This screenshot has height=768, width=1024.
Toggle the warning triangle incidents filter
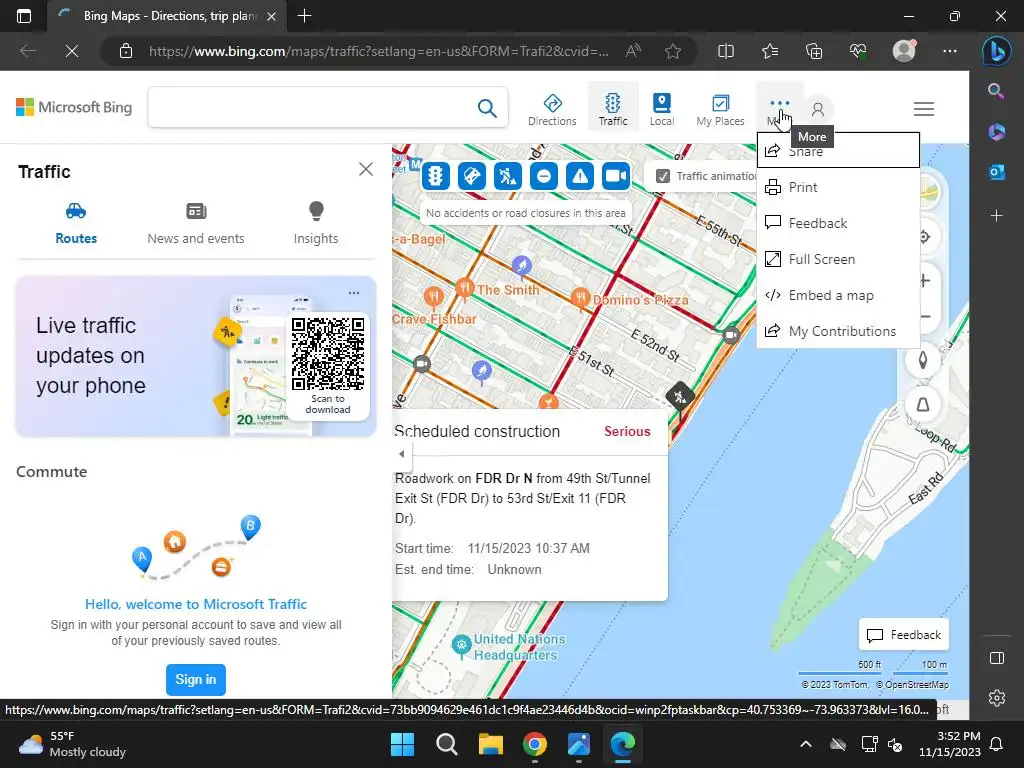tap(579, 176)
